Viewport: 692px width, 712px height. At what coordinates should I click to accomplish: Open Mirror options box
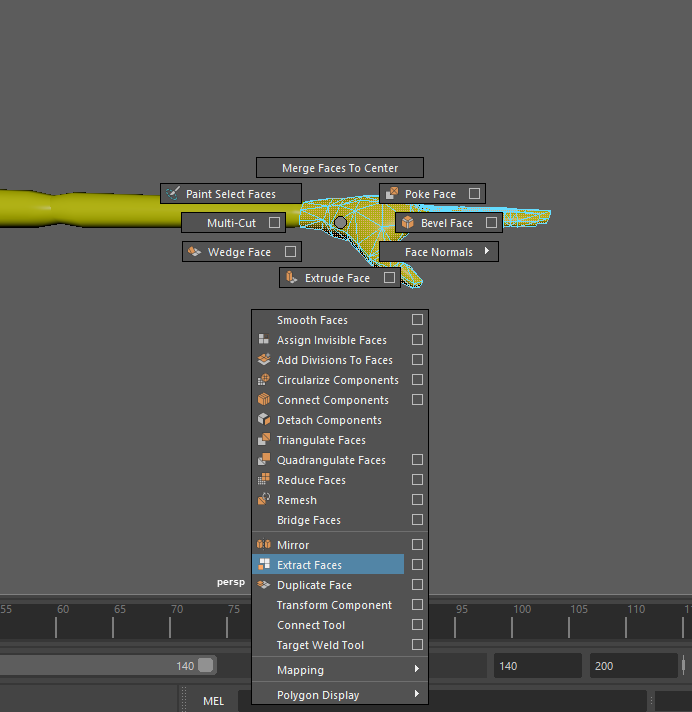tap(417, 544)
